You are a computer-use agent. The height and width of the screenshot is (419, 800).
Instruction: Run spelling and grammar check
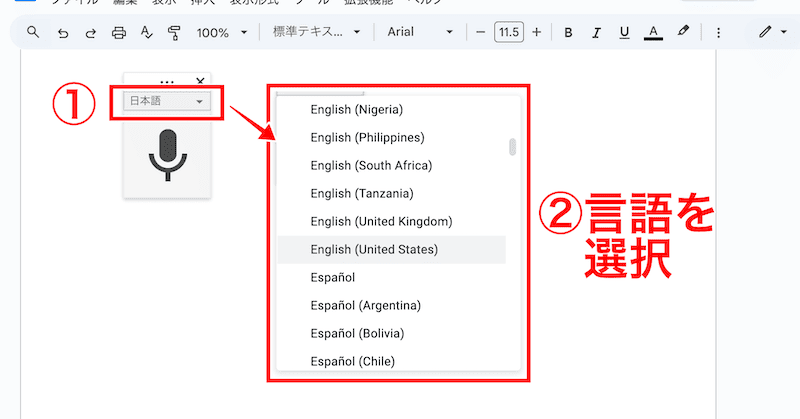[147, 32]
